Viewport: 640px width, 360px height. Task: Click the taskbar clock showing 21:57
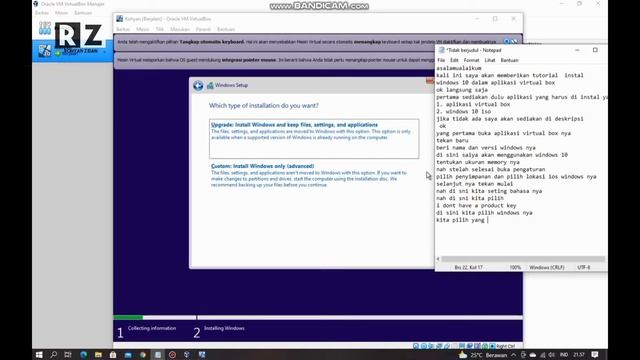pos(579,355)
